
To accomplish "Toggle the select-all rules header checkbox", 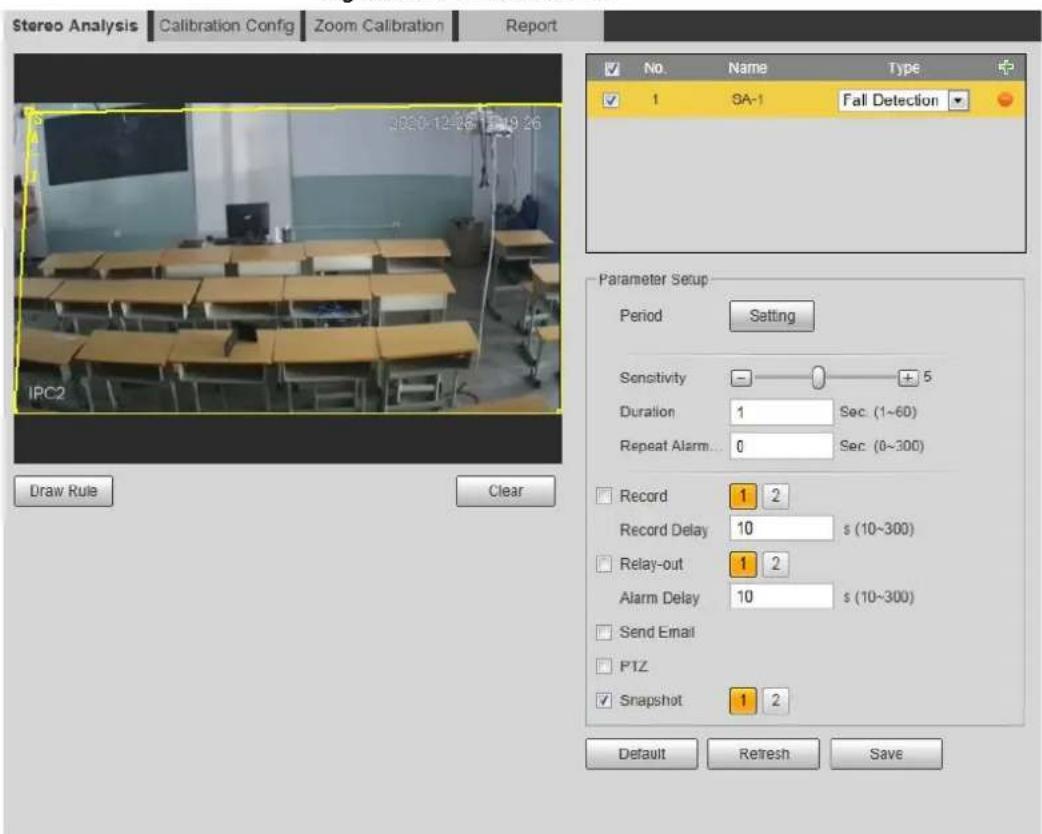I will point(612,68).
